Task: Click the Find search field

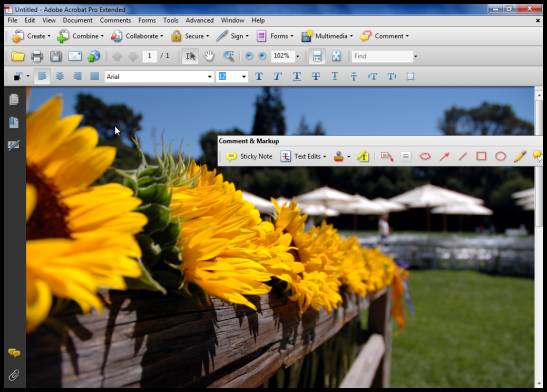Action: [x=382, y=56]
